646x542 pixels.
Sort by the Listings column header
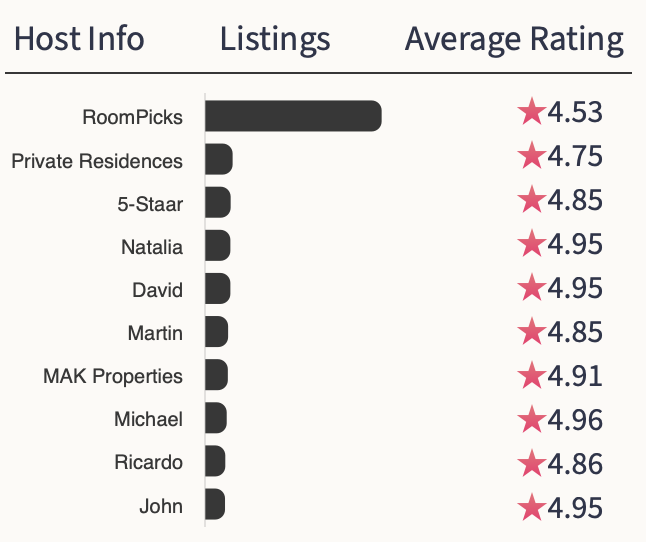275,40
